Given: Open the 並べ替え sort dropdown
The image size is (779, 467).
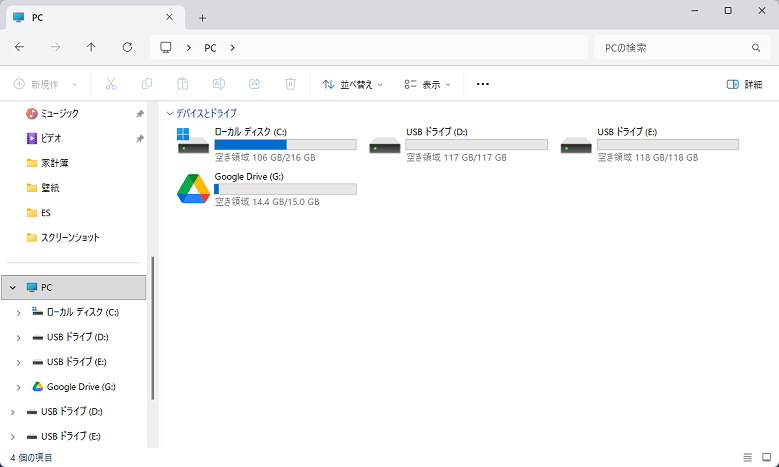Looking at the screenshot, I should 352,84.
